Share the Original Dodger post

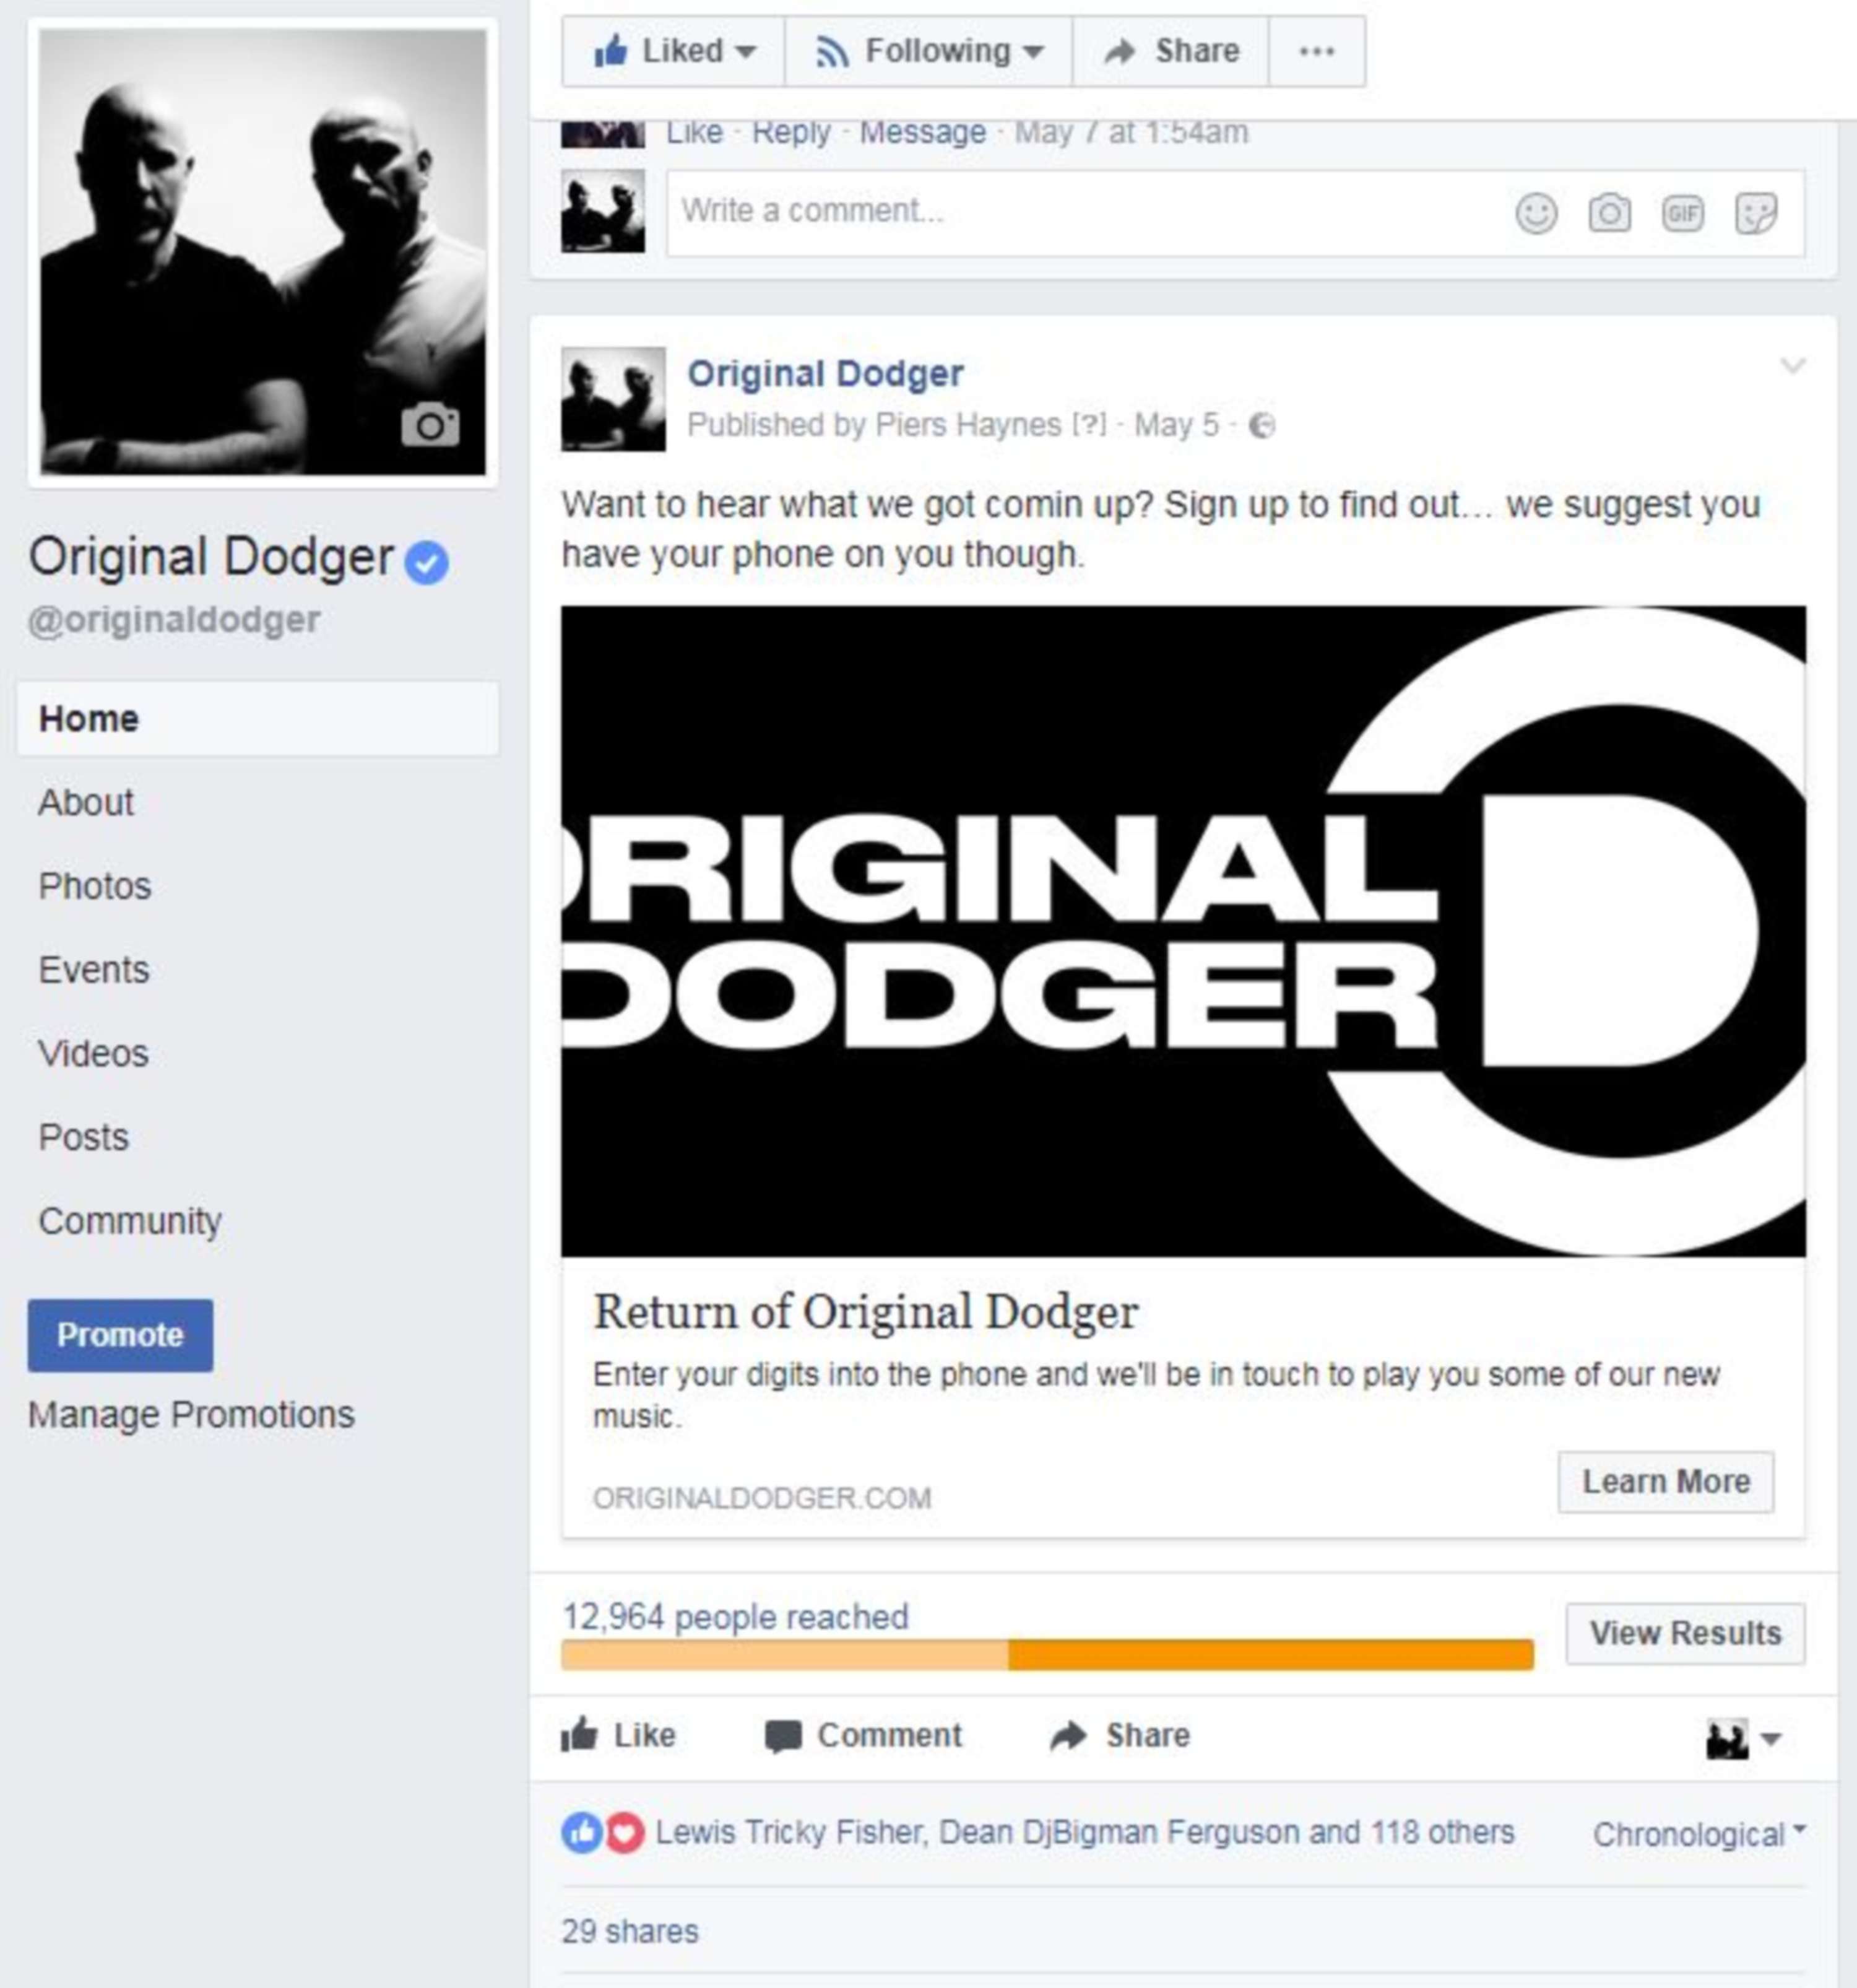click(x=1120, y=1736)
